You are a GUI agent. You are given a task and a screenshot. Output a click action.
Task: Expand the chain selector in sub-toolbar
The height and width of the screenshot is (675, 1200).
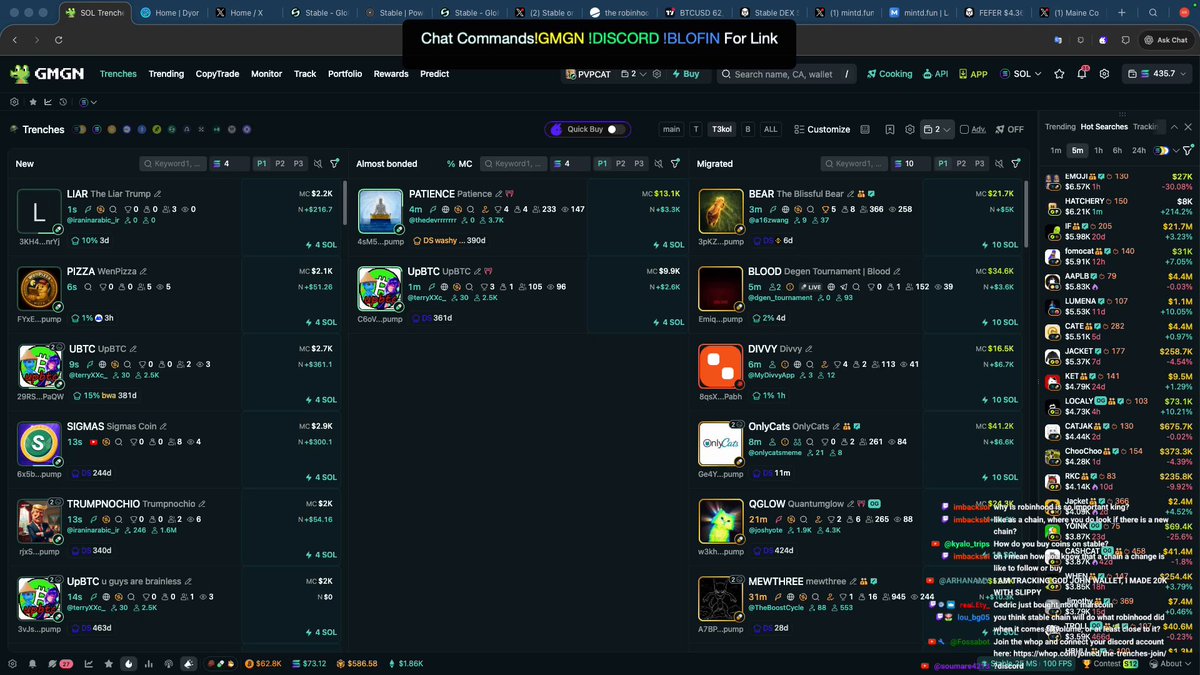tap(89, 102)
